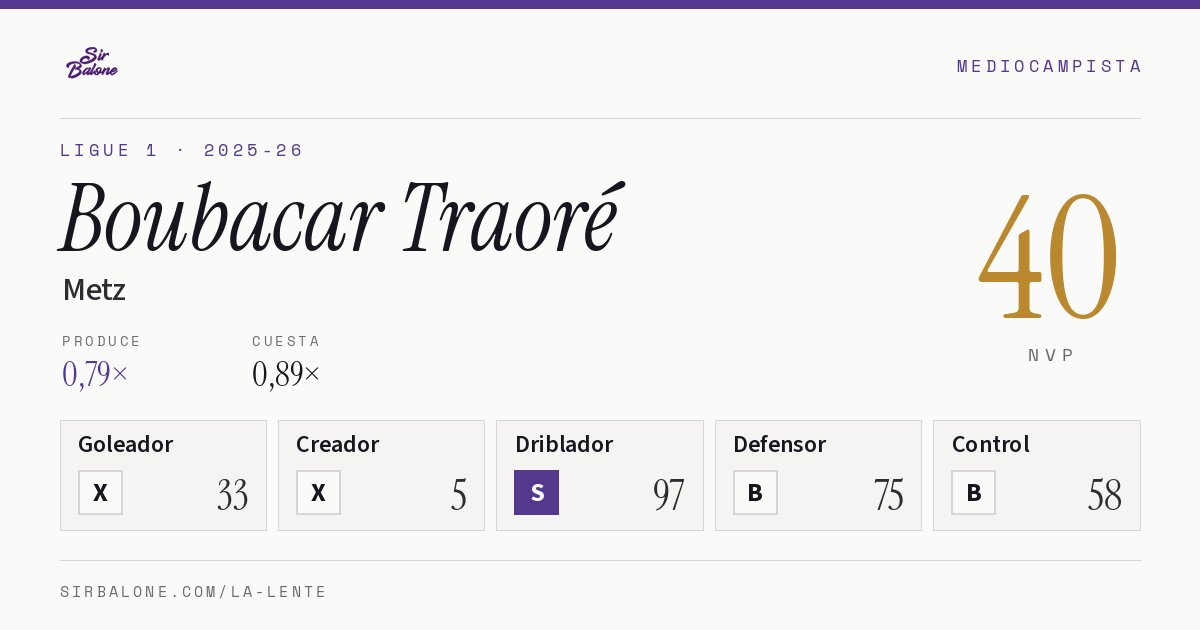Click the Metz club name

94,290
